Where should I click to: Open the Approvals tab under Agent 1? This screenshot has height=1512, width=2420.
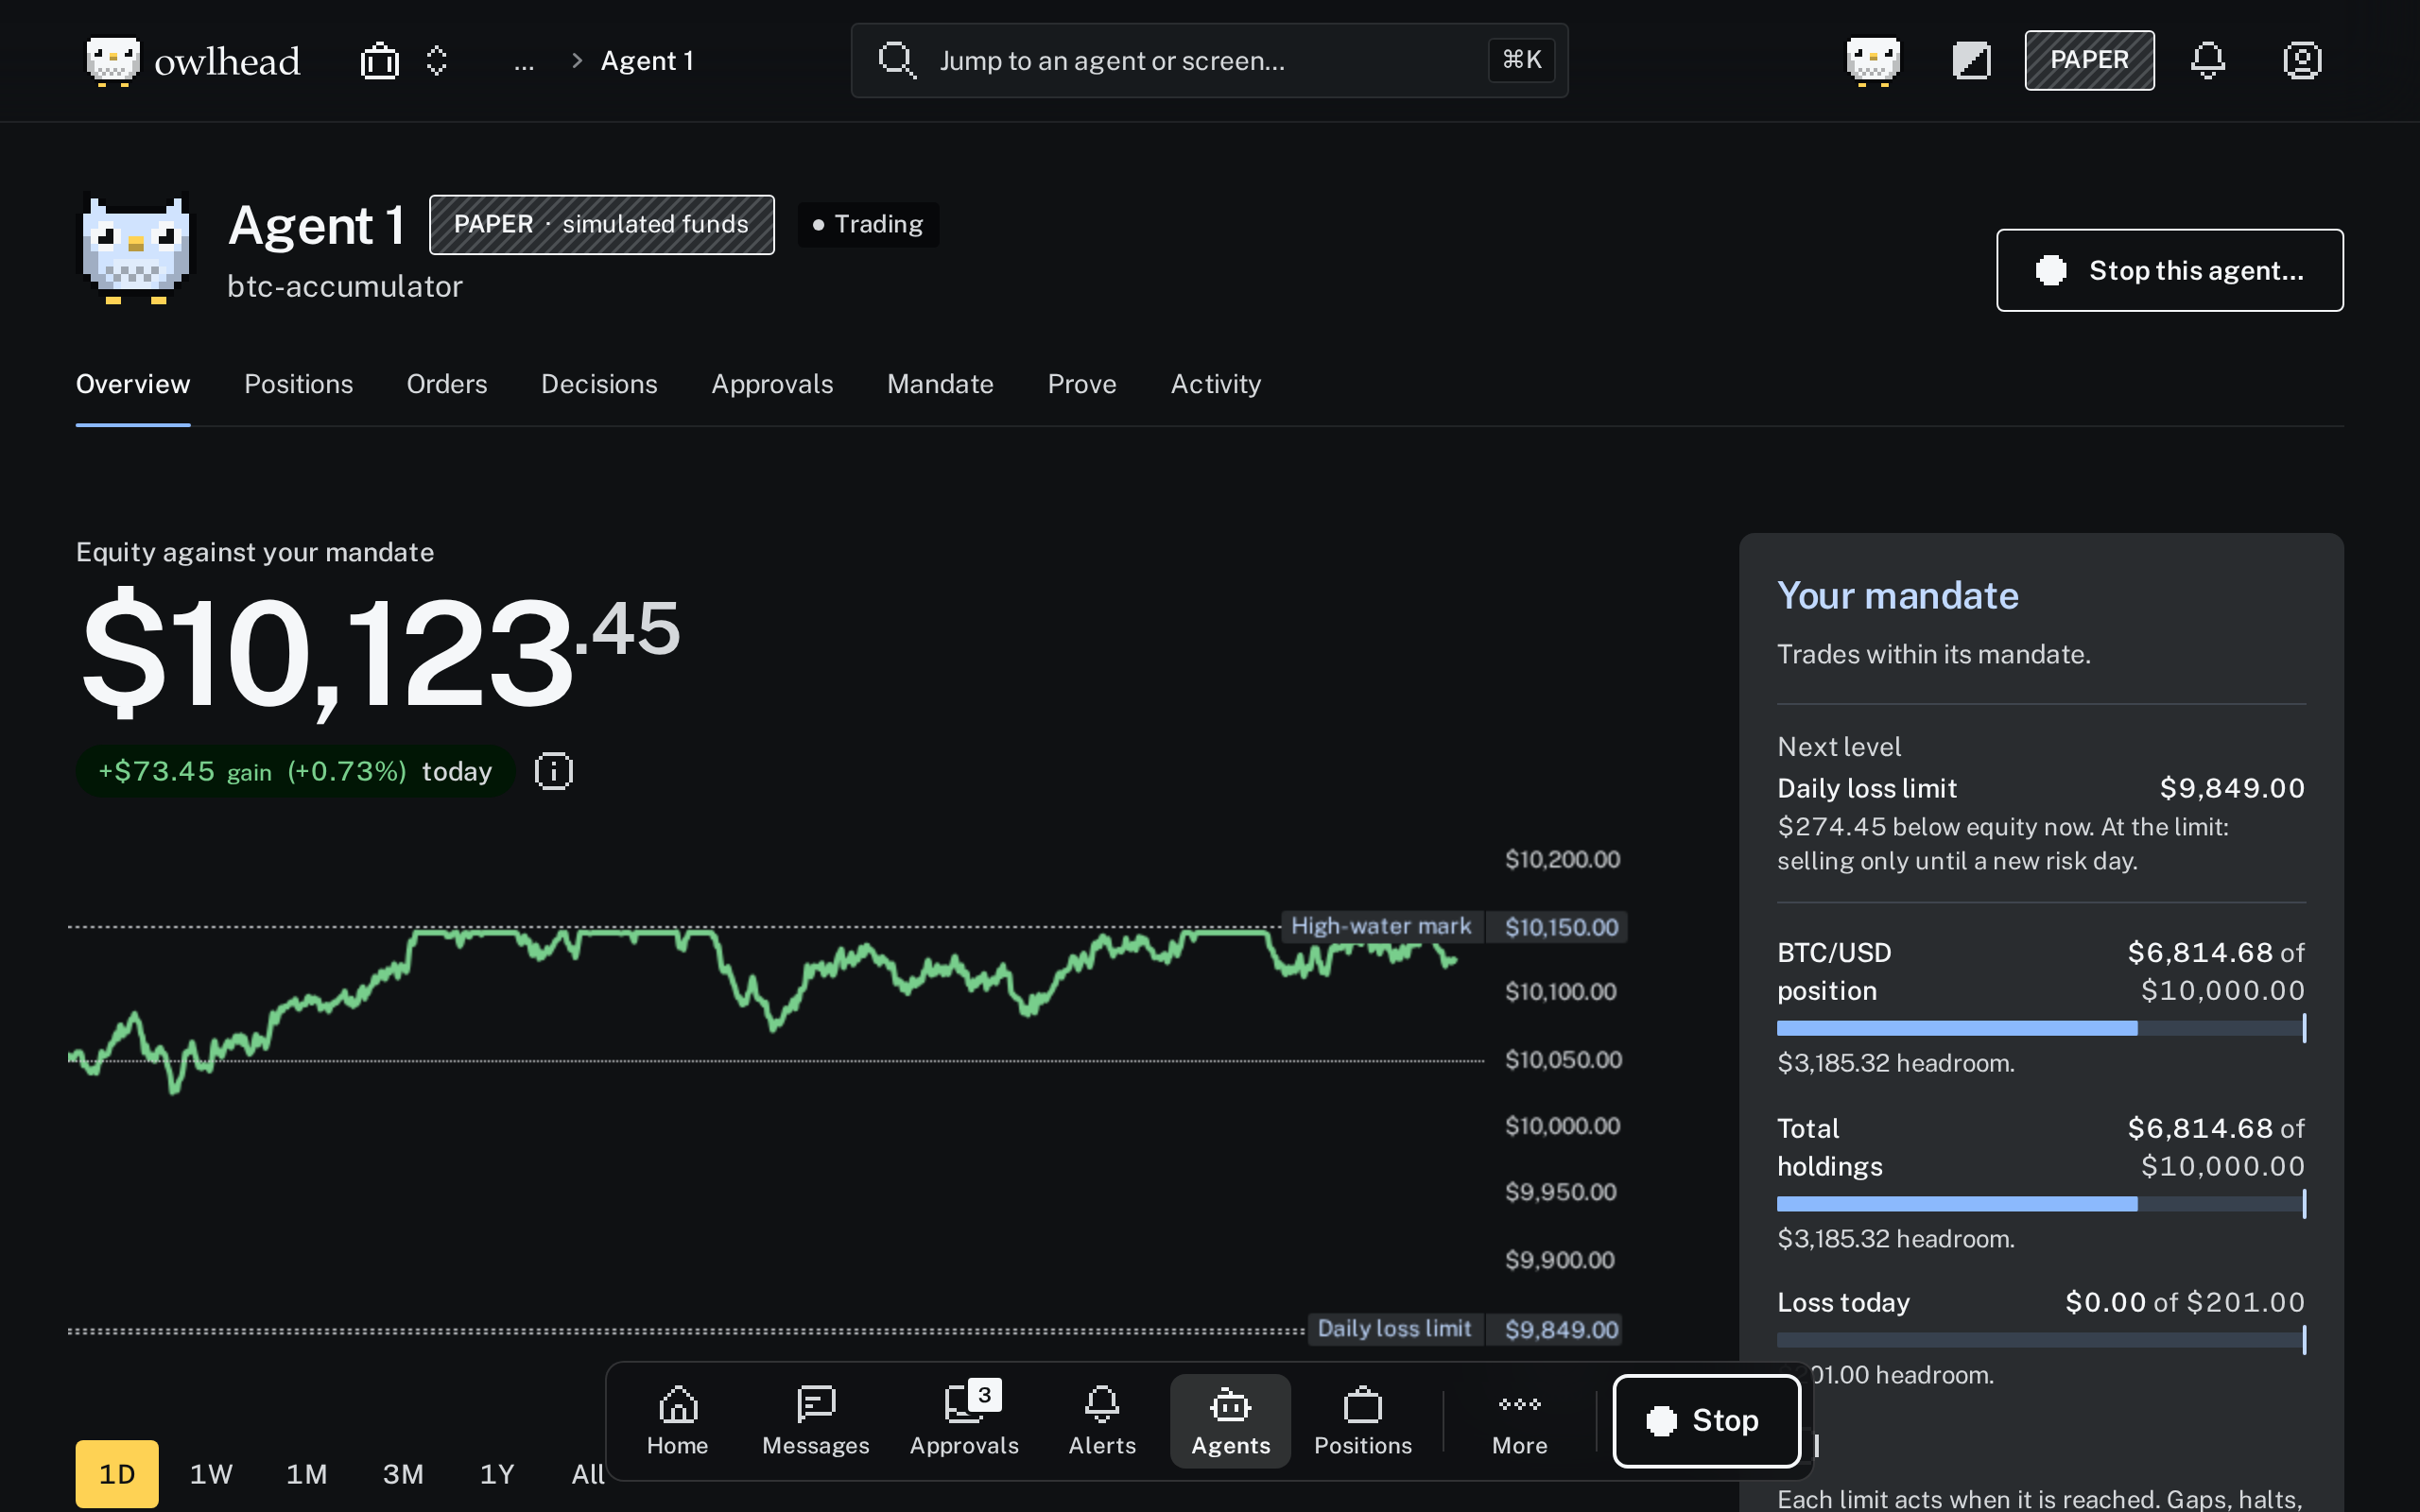pyautogui.click(x=772, y=384)
